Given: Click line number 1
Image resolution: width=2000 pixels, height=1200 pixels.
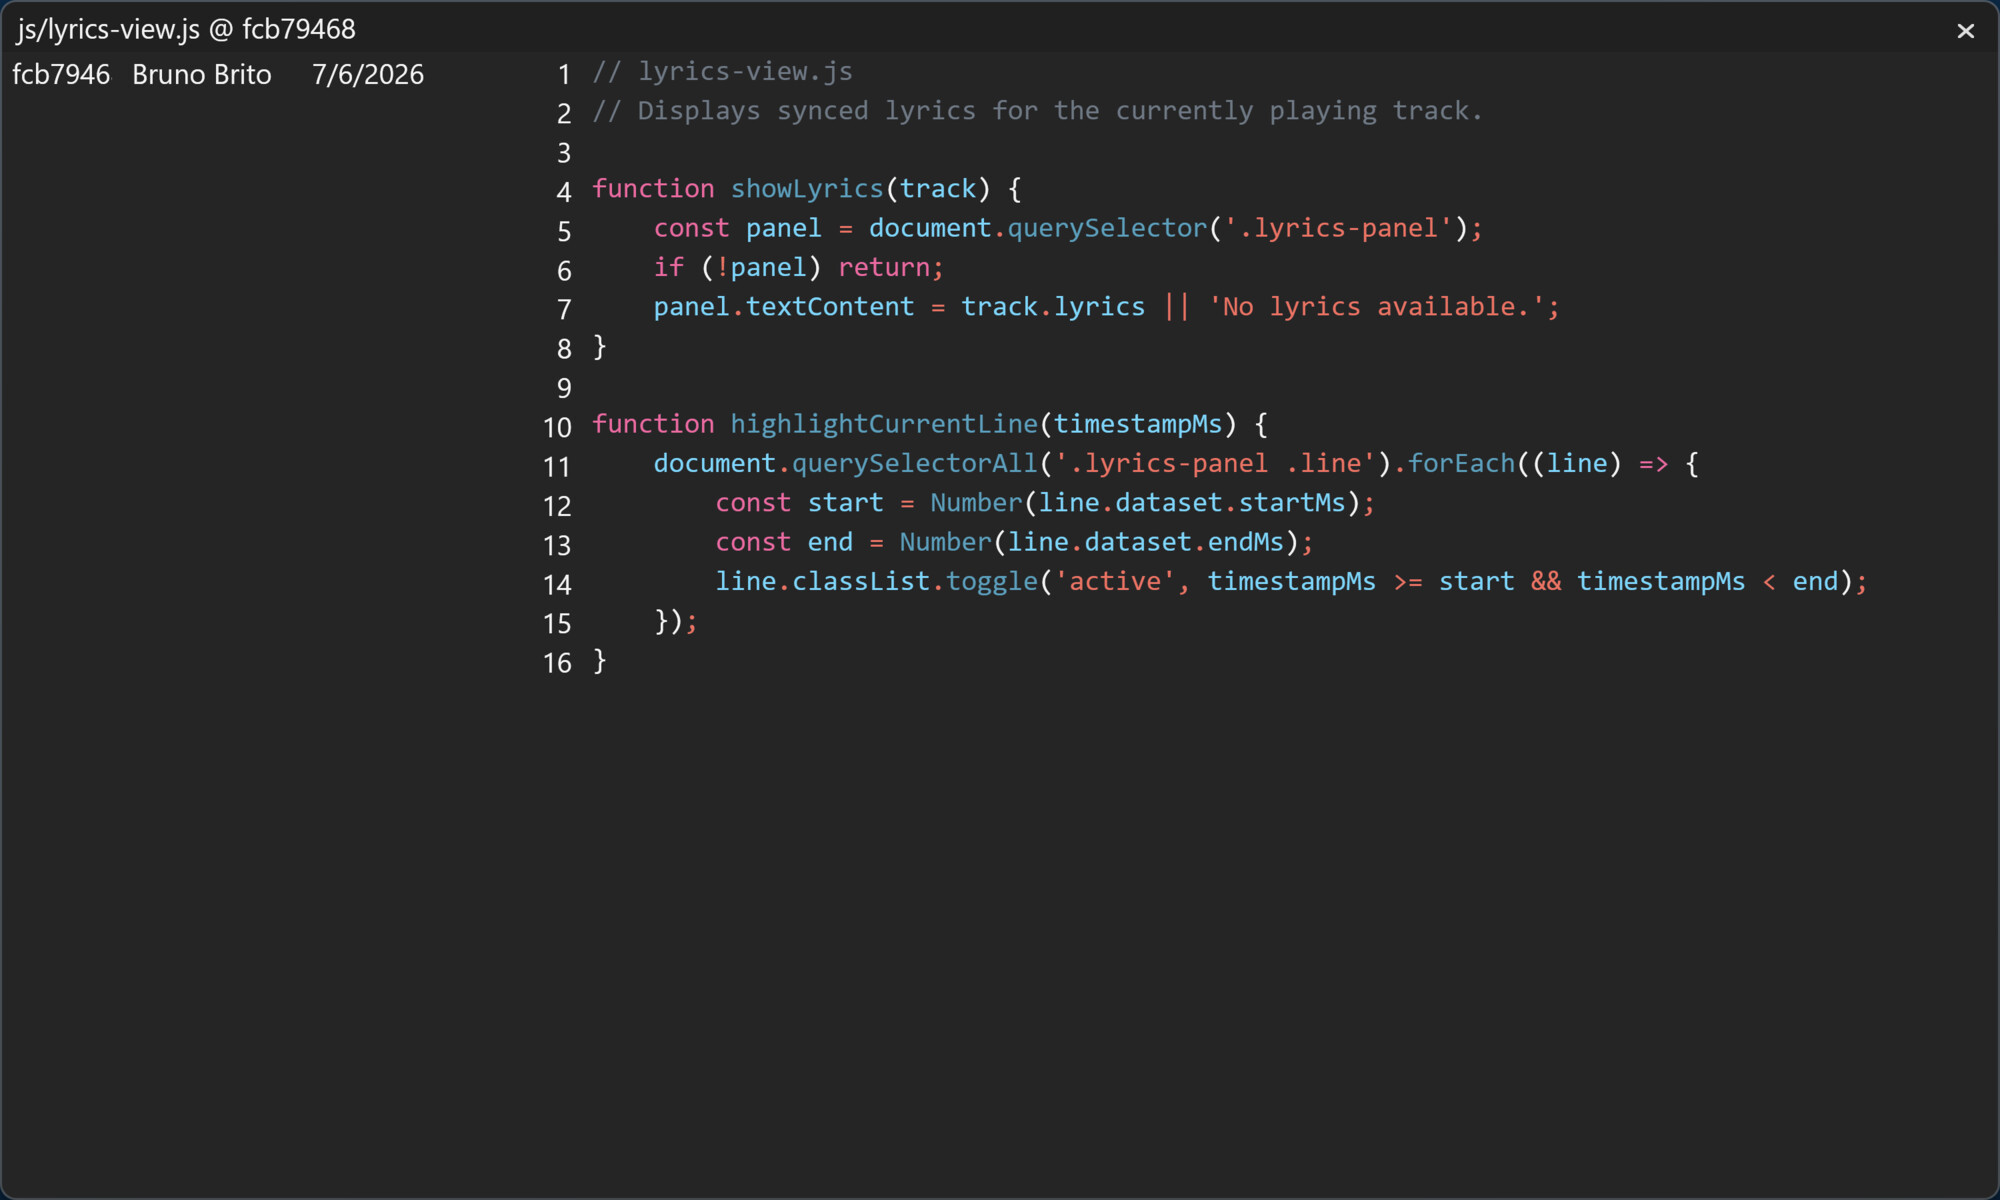Looking at the screenshot, I should click(564, 75).
